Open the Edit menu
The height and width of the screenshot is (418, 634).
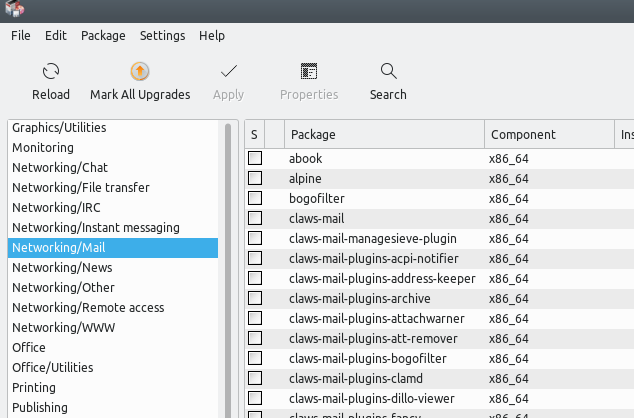pyautogui.click(x=56, y=36)
